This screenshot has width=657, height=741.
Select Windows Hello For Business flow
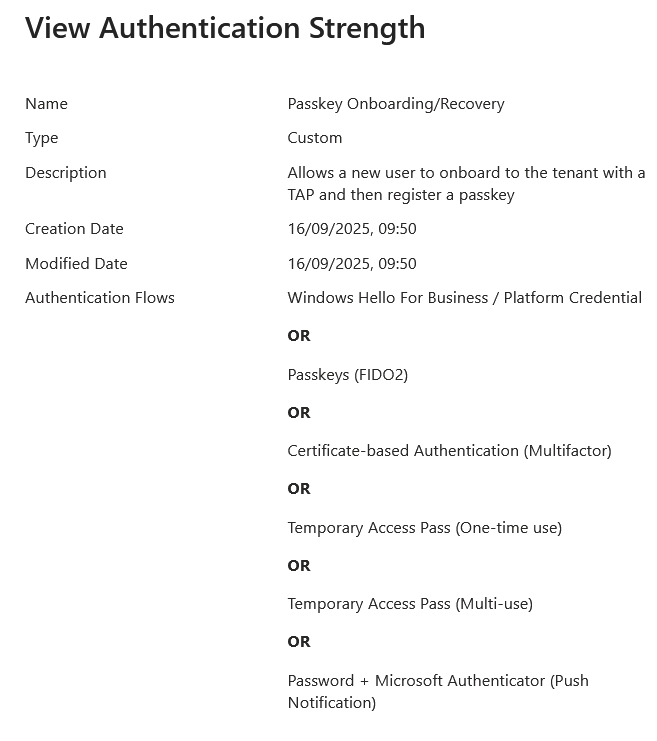(x=464, y=298)
